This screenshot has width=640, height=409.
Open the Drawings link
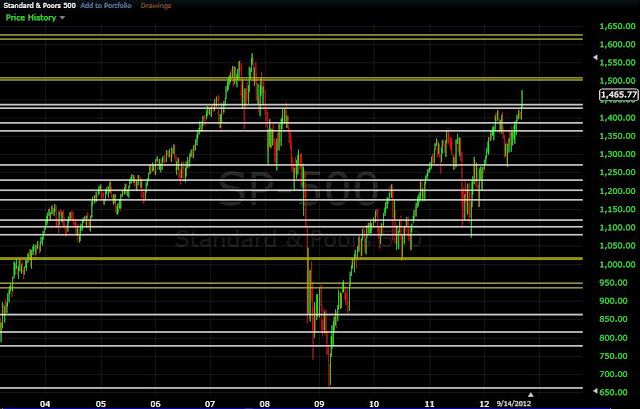(x=156, y=6)
